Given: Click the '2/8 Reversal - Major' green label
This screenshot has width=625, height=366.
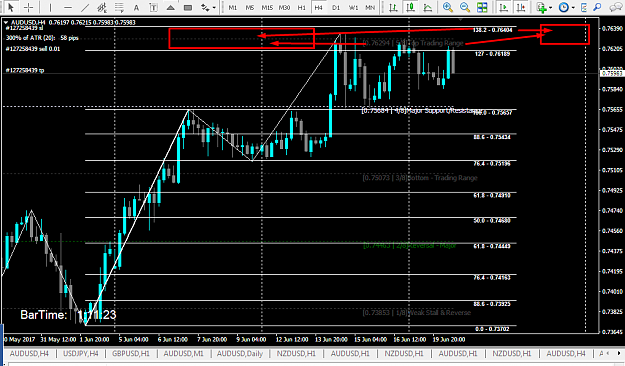Looking at the screenshot, I should 410,246.
